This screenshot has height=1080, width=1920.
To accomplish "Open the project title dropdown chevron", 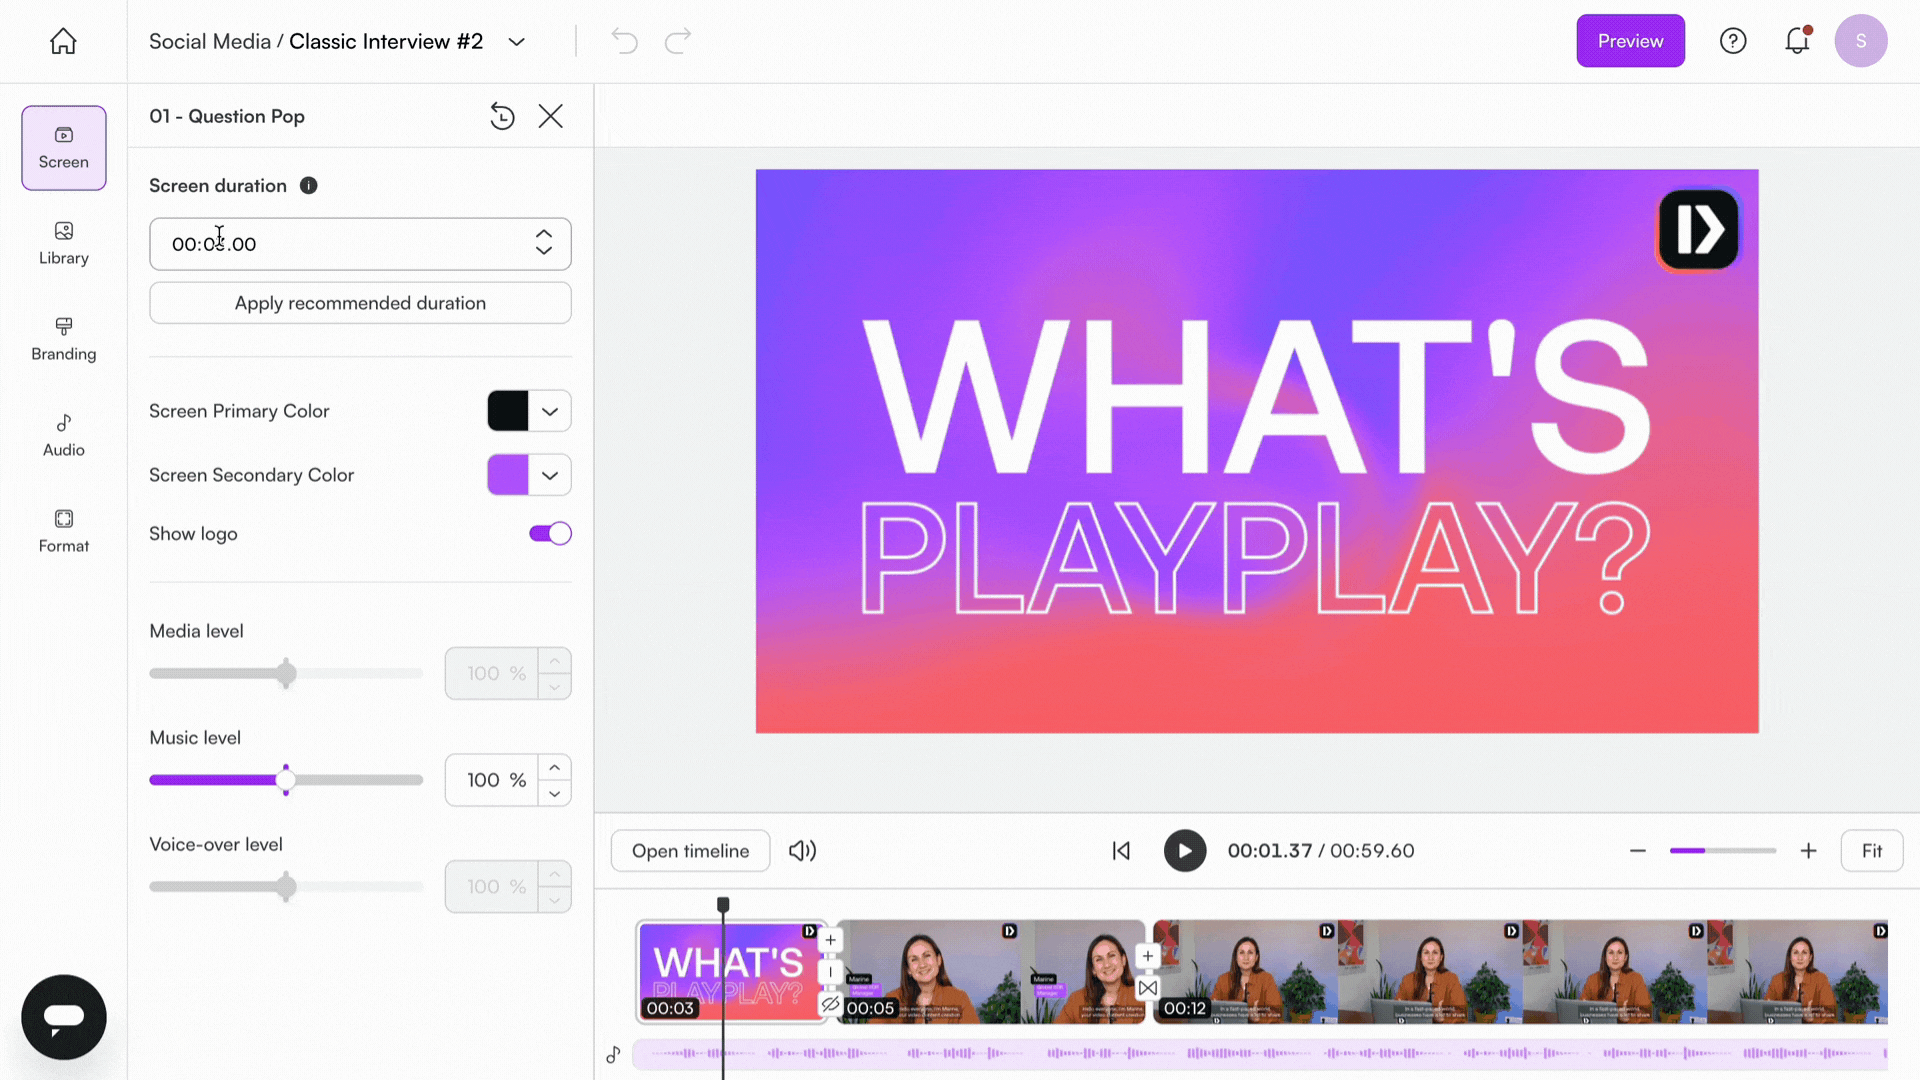I will pyautogui.click(x=516, y=42).
